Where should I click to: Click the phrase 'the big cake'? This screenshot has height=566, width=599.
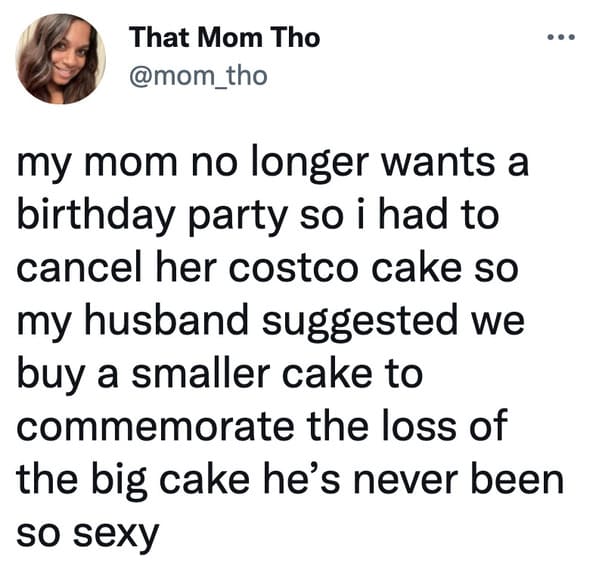point(133,482)
